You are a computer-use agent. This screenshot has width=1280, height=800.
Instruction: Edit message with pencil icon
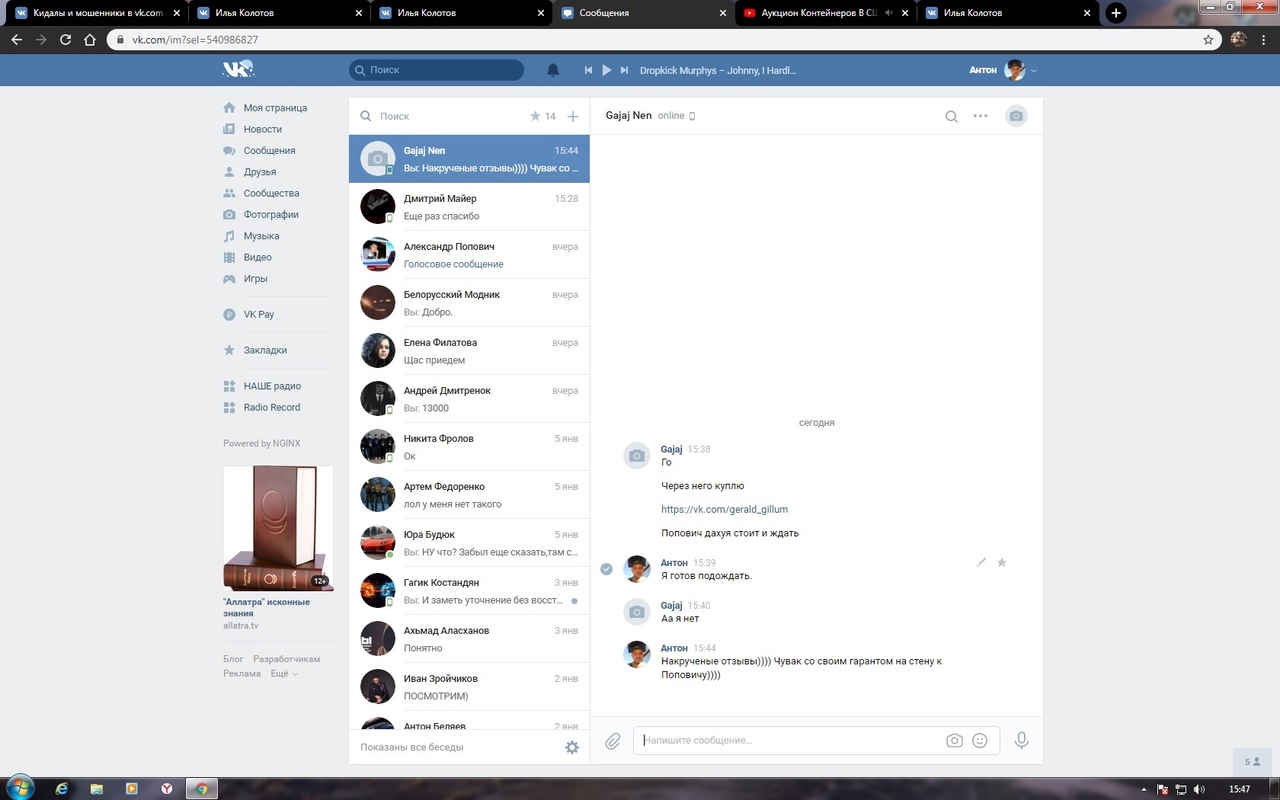point(981,563)
